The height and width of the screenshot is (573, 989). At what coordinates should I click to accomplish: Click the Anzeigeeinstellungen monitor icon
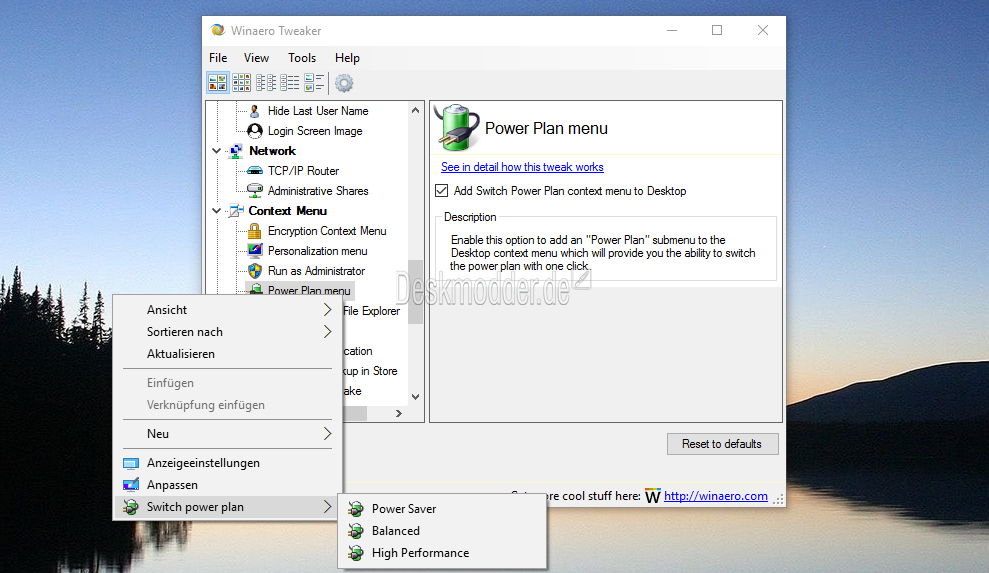pos(131,463)
